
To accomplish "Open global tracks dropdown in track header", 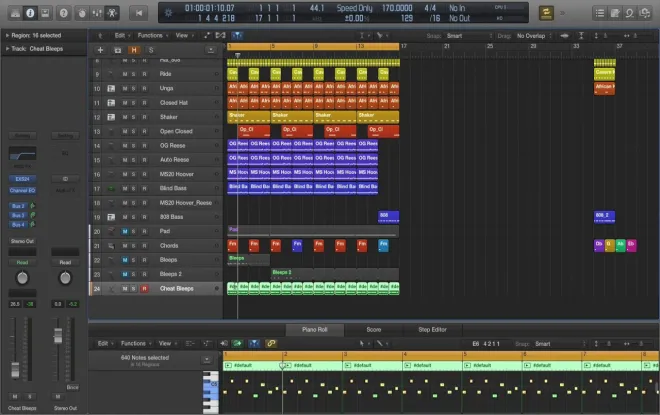I will coord(211,50).
